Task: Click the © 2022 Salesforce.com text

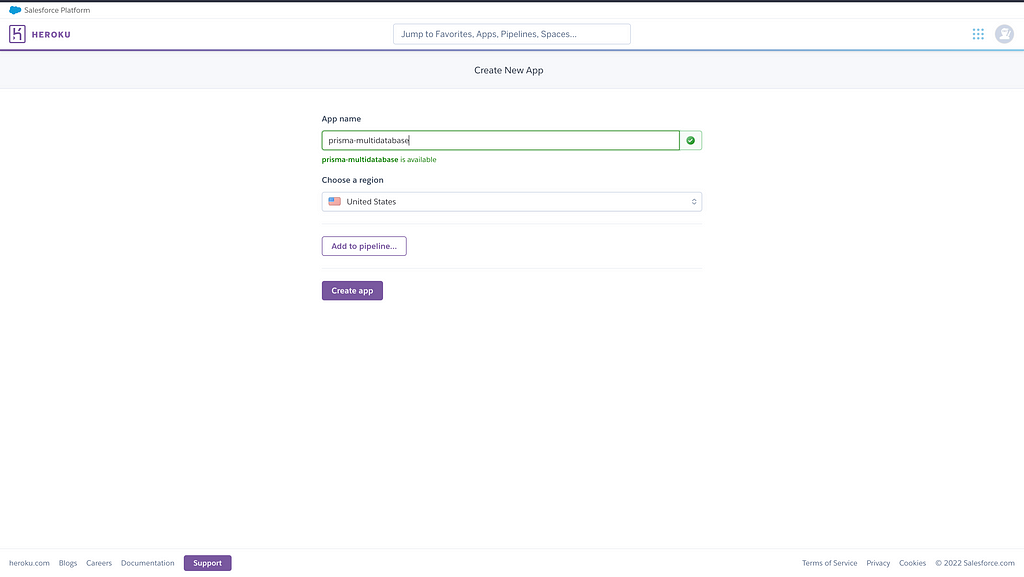Action: point(974,563)
